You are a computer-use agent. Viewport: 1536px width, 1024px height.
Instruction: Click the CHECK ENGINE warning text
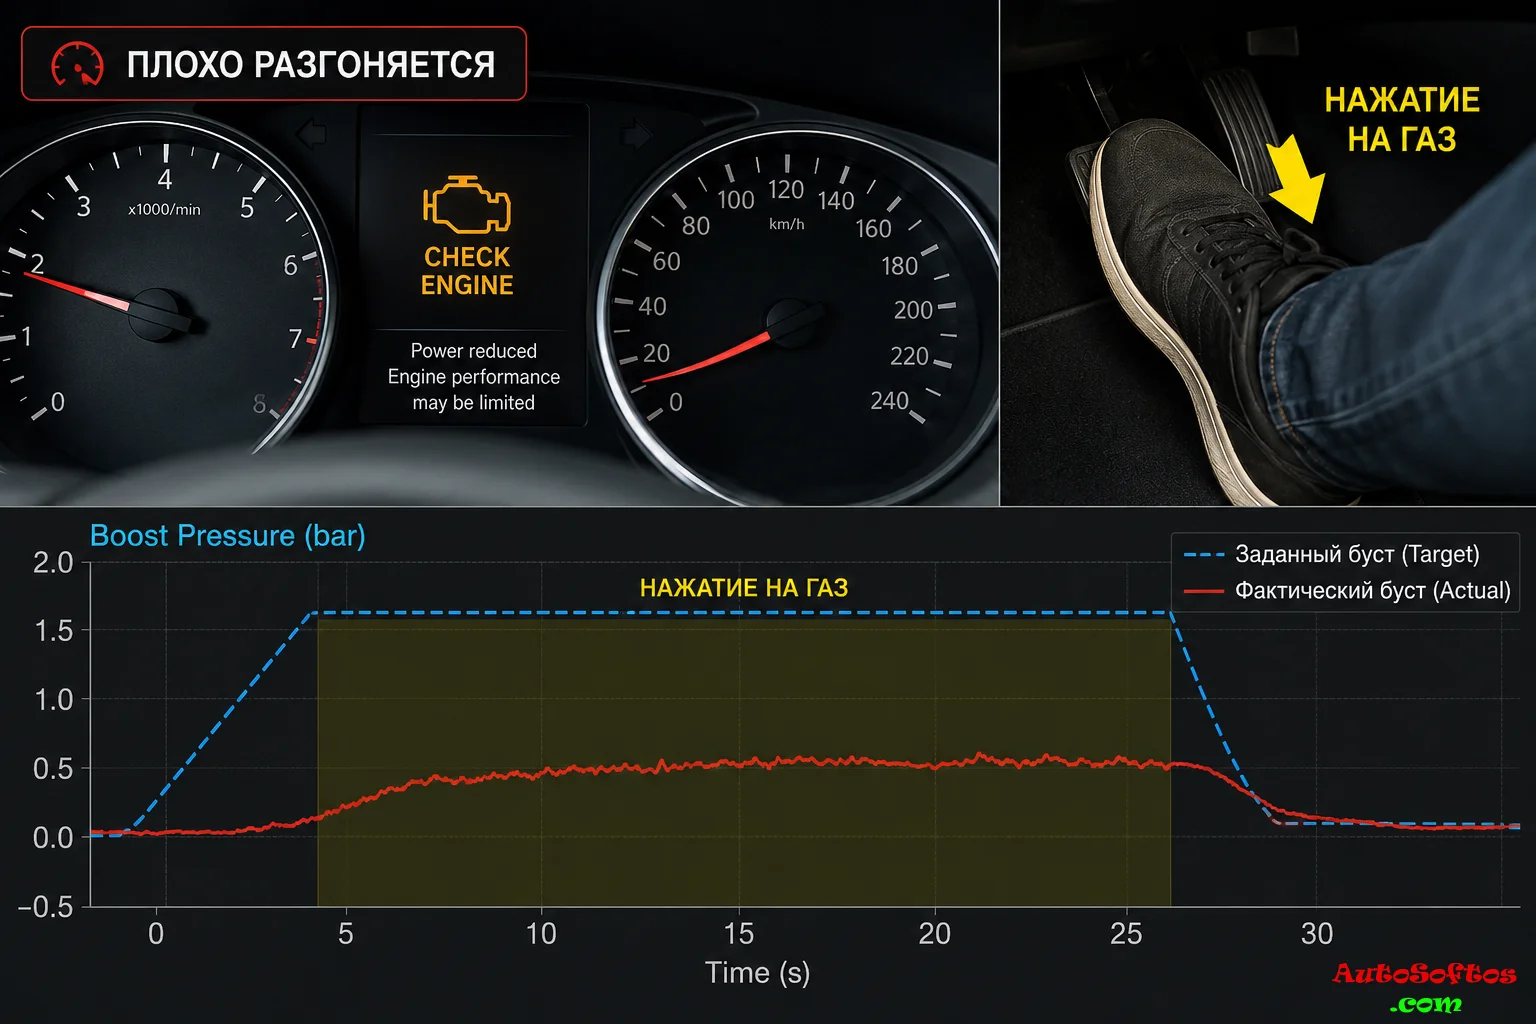pos(467,271)
